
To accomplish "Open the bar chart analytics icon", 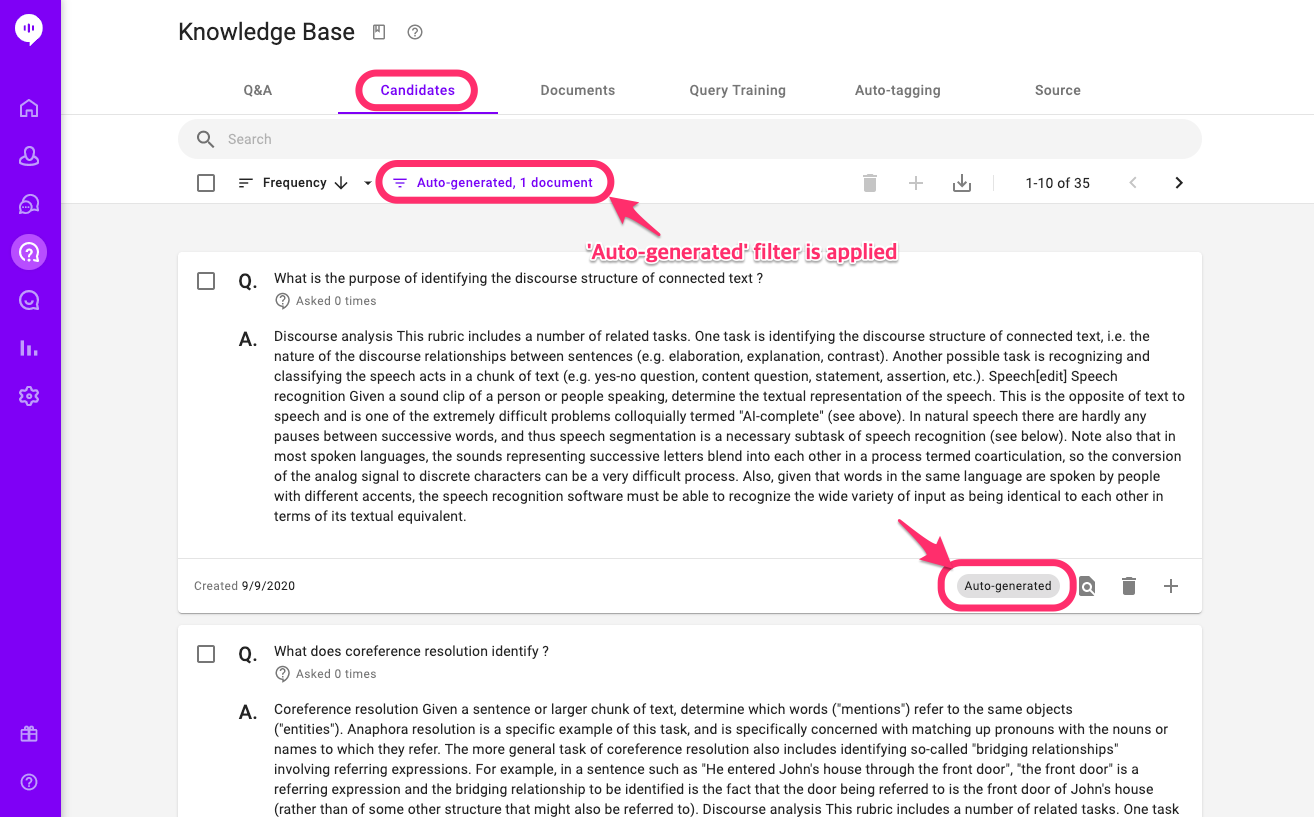I will tap(29, 348).
